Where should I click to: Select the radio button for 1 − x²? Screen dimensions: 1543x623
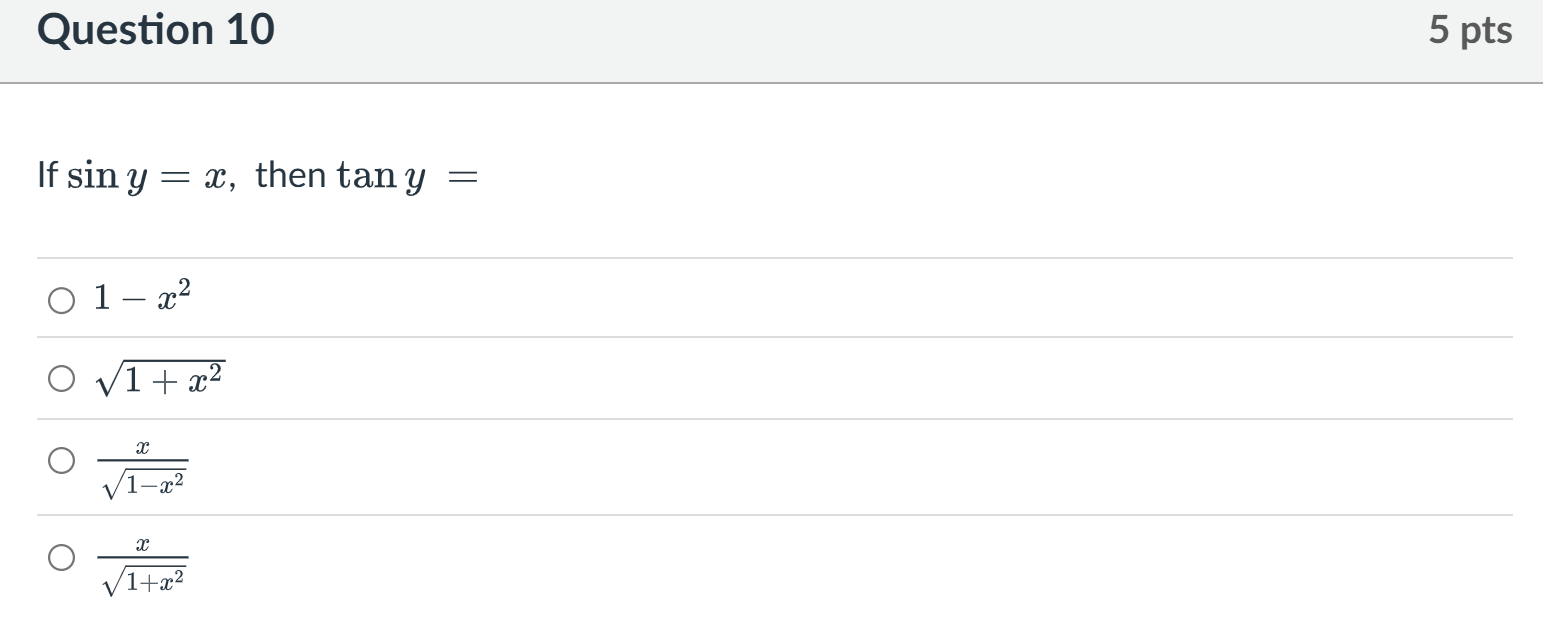(60, 299)
